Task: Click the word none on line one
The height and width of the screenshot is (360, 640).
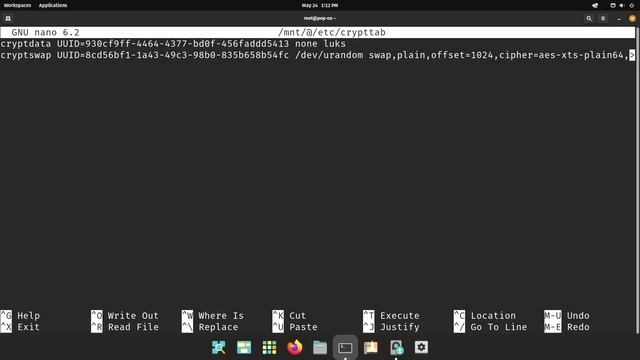Action: (306, 44)
